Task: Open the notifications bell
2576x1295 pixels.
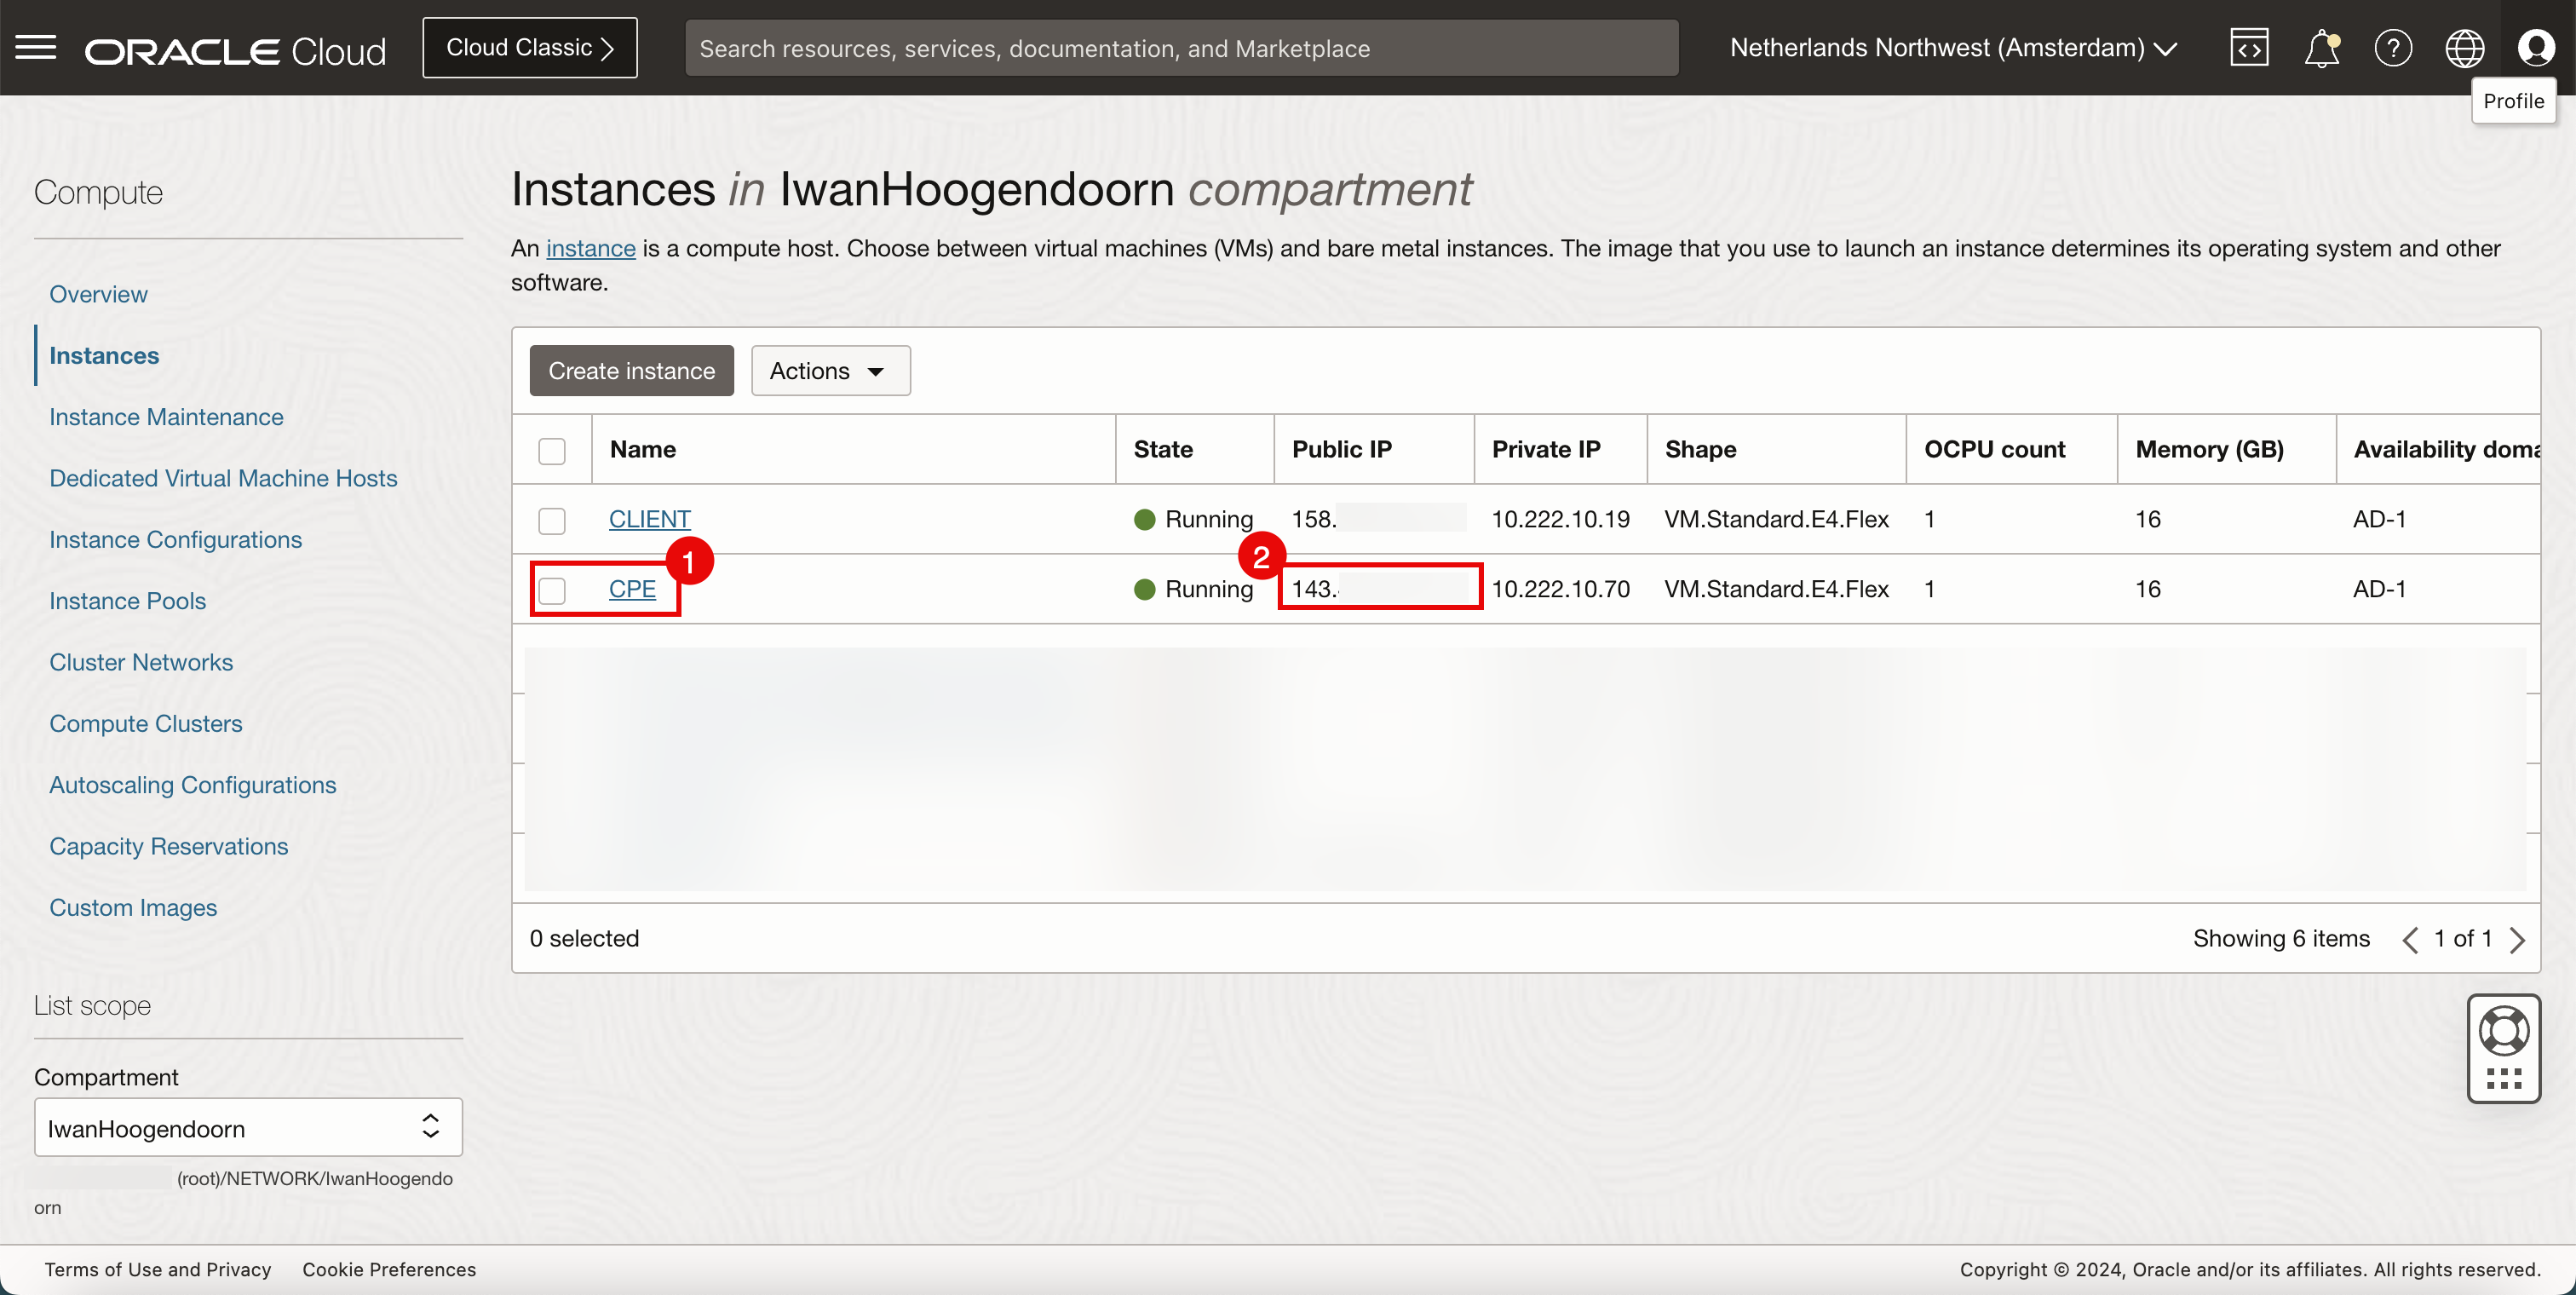Action: 2321,48
